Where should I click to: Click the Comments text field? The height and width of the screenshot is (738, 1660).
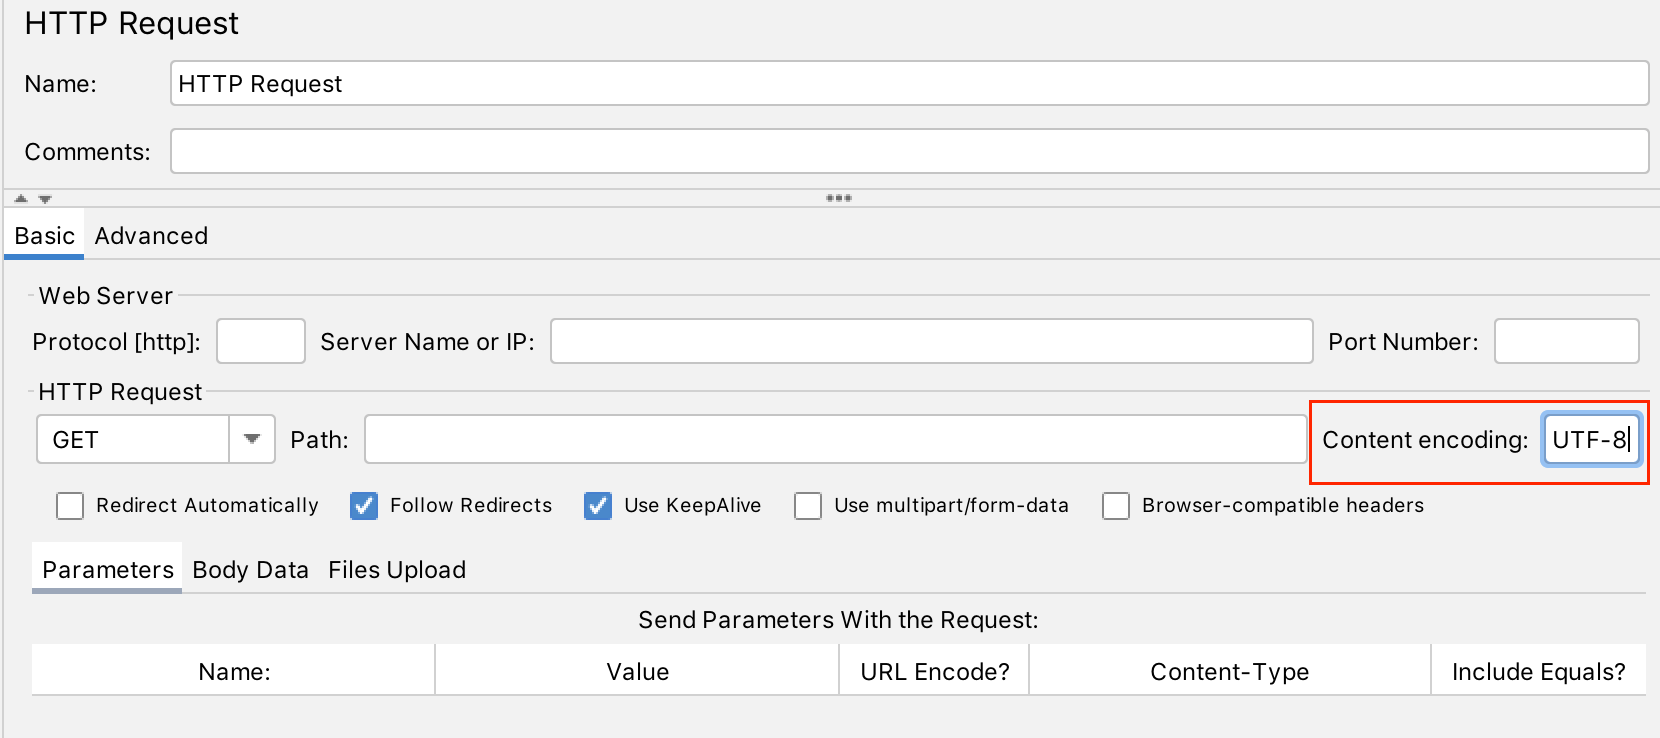click(908, 152)
